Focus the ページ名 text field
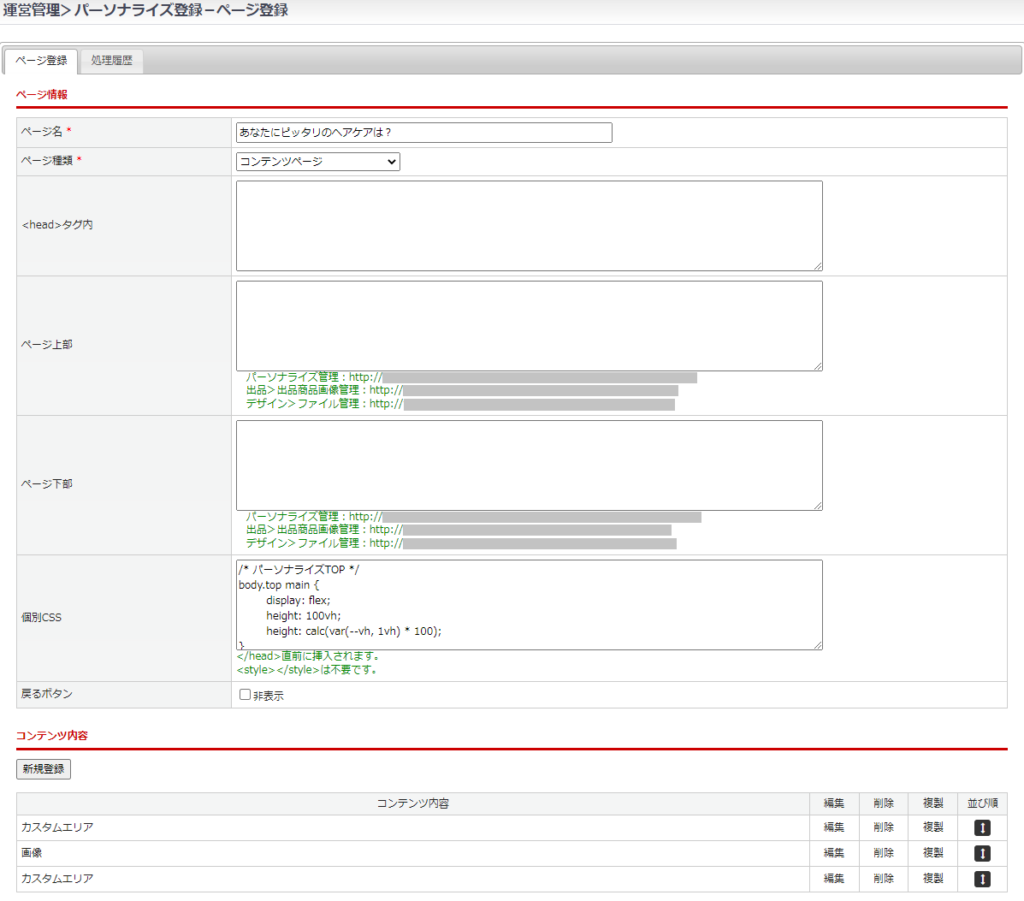This screenshot has width=1024, height=901. pyautogui.click(x=424, y=133)
